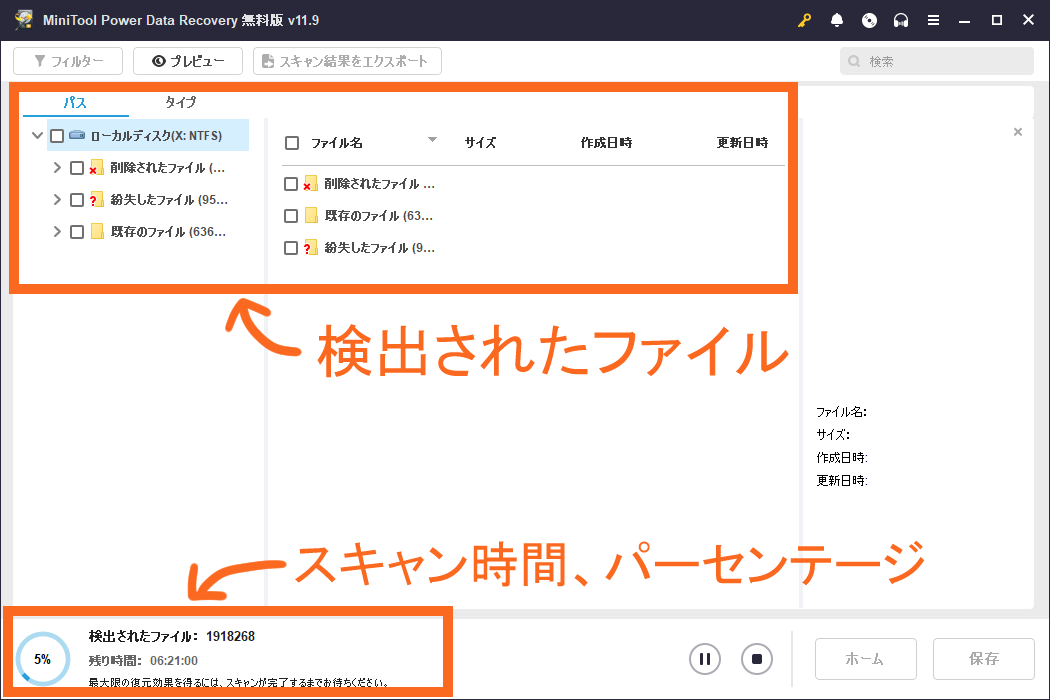
Task: Open the bell notifications icon
Action: pos(837,20)
